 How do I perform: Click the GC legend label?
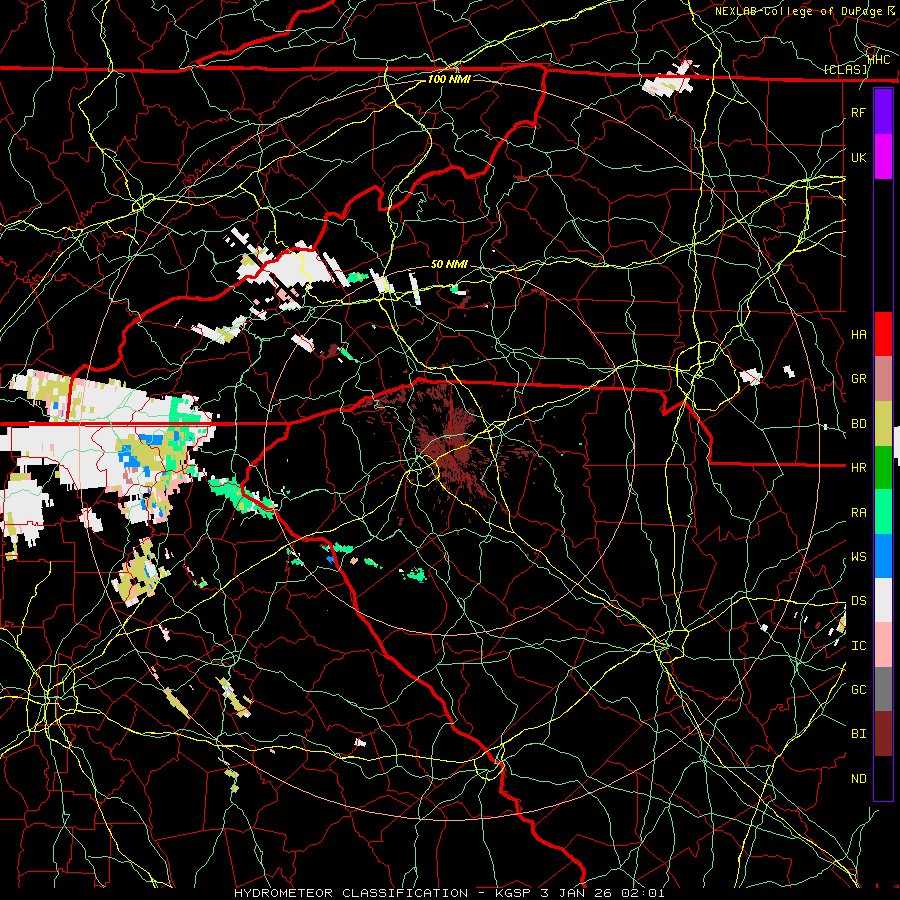pyautogui.click(x=858, y=690)
